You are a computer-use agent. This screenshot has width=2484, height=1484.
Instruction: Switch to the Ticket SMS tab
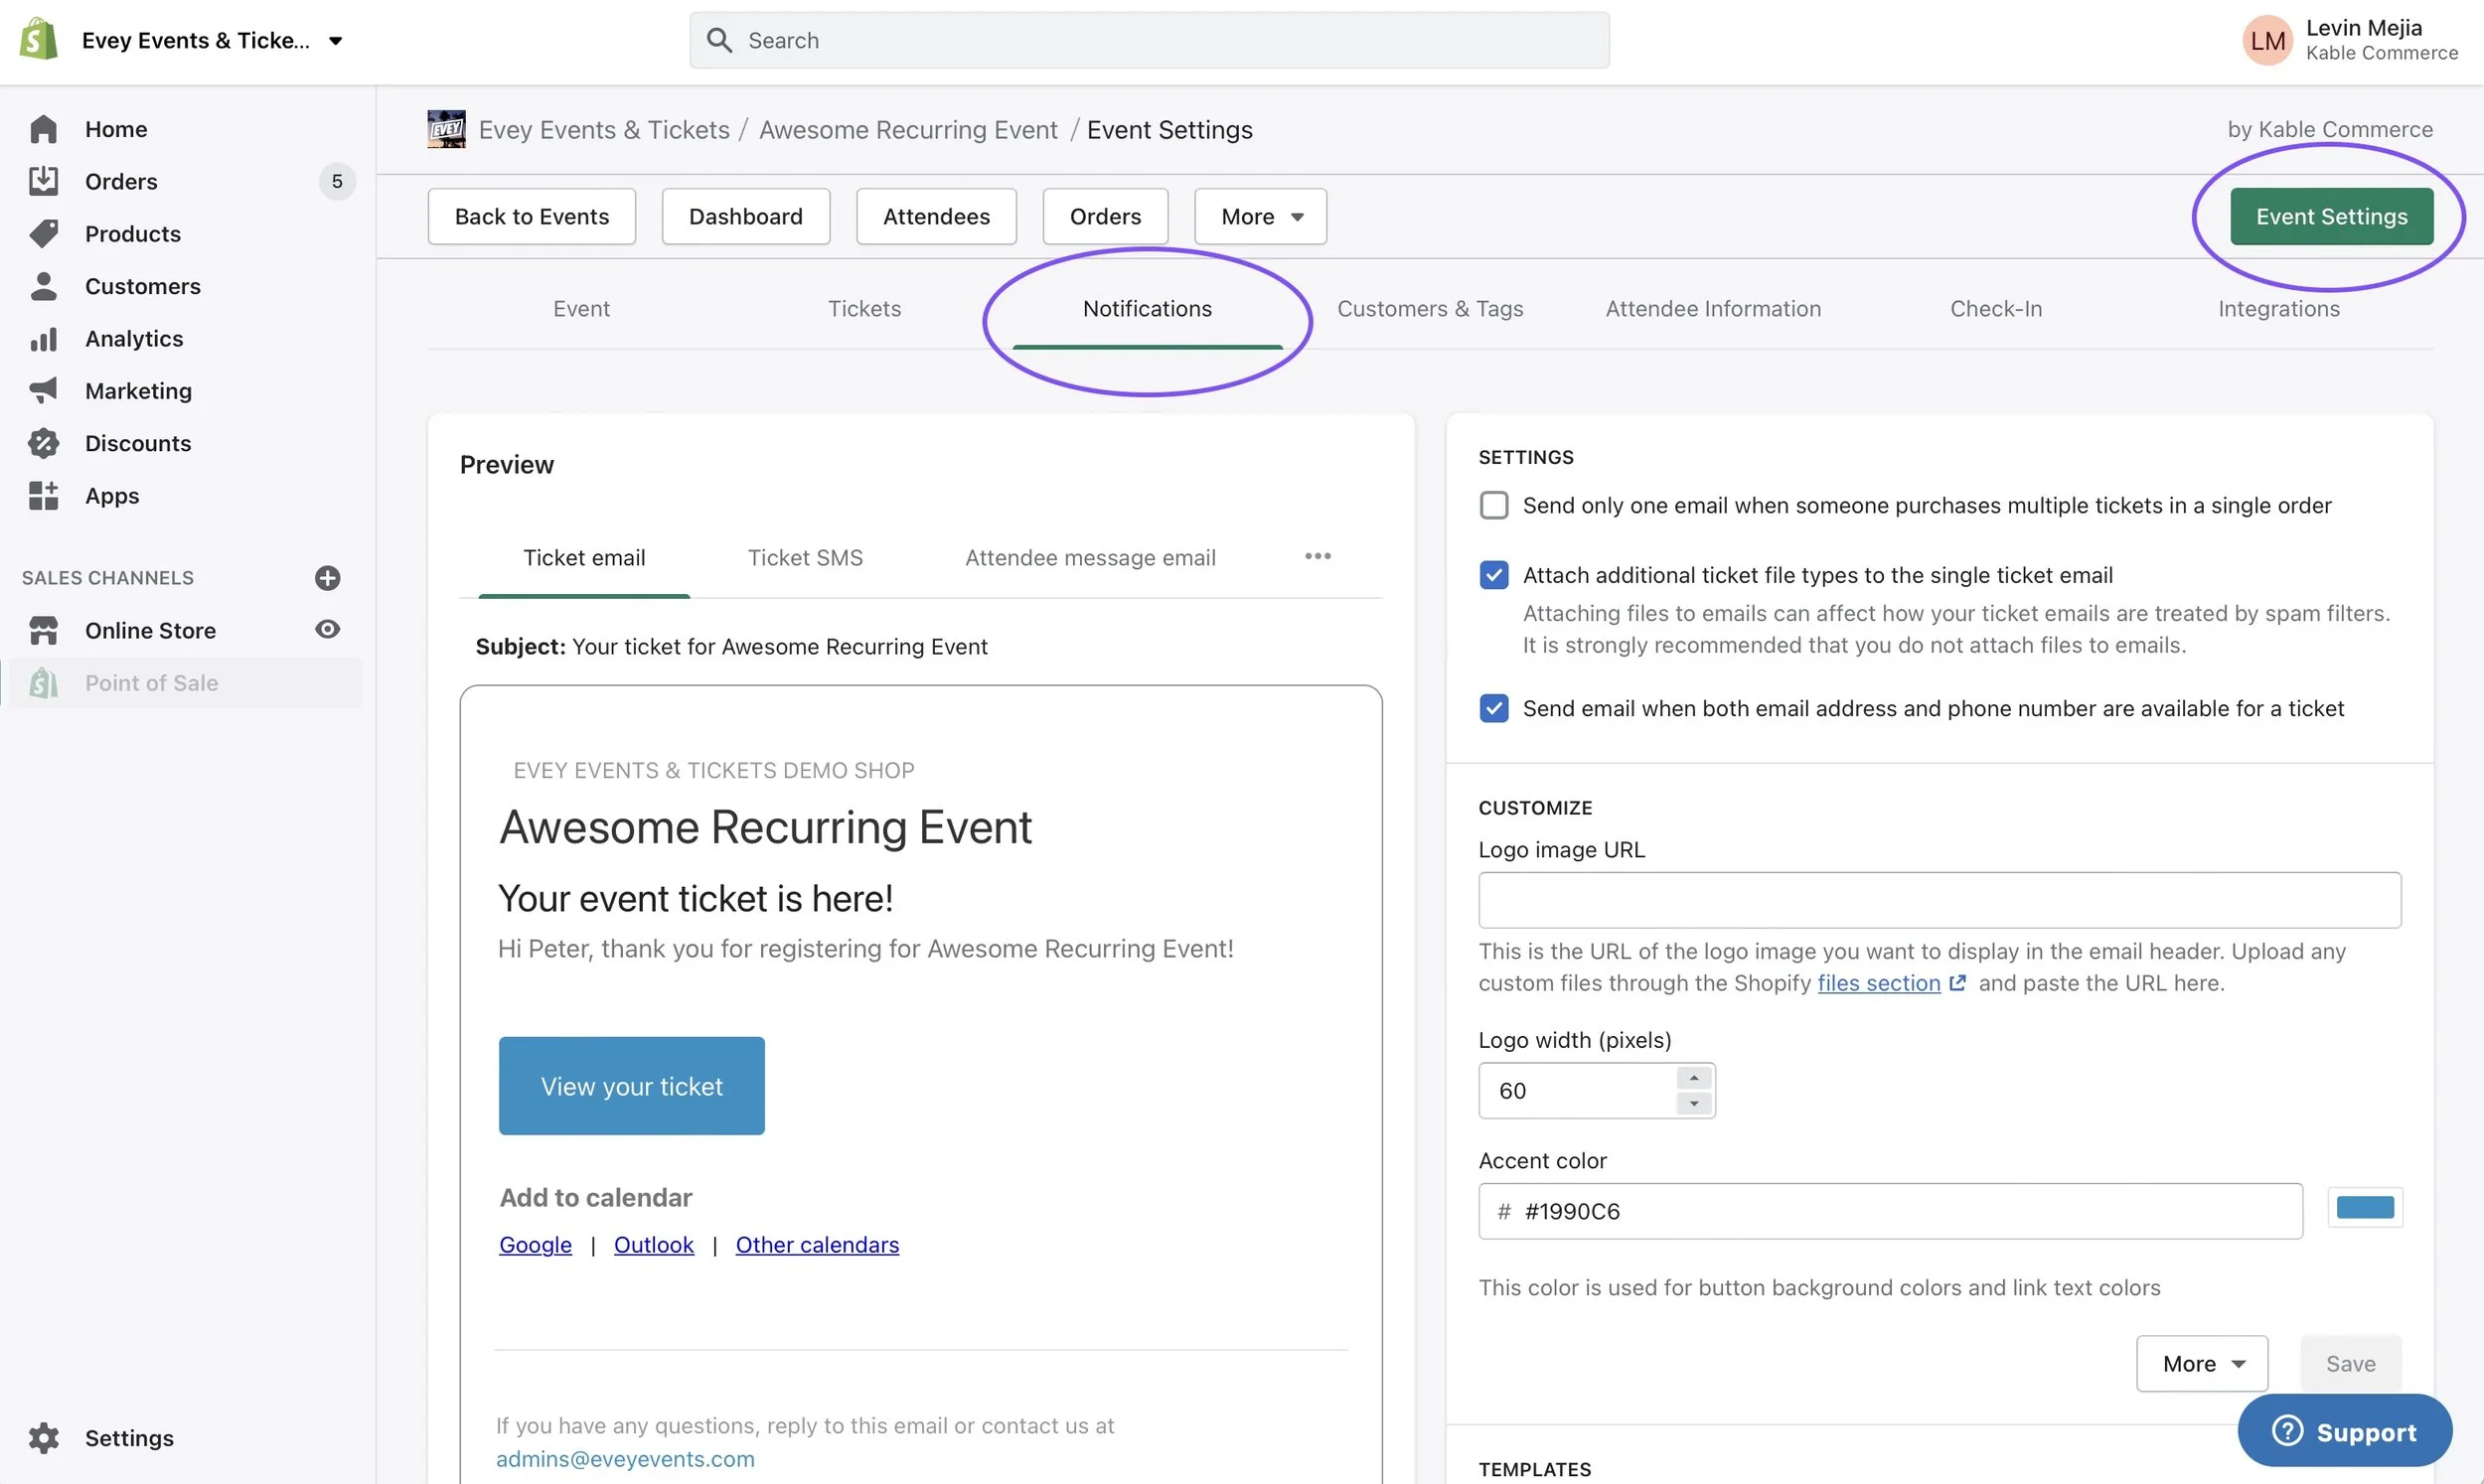point(805,557)
